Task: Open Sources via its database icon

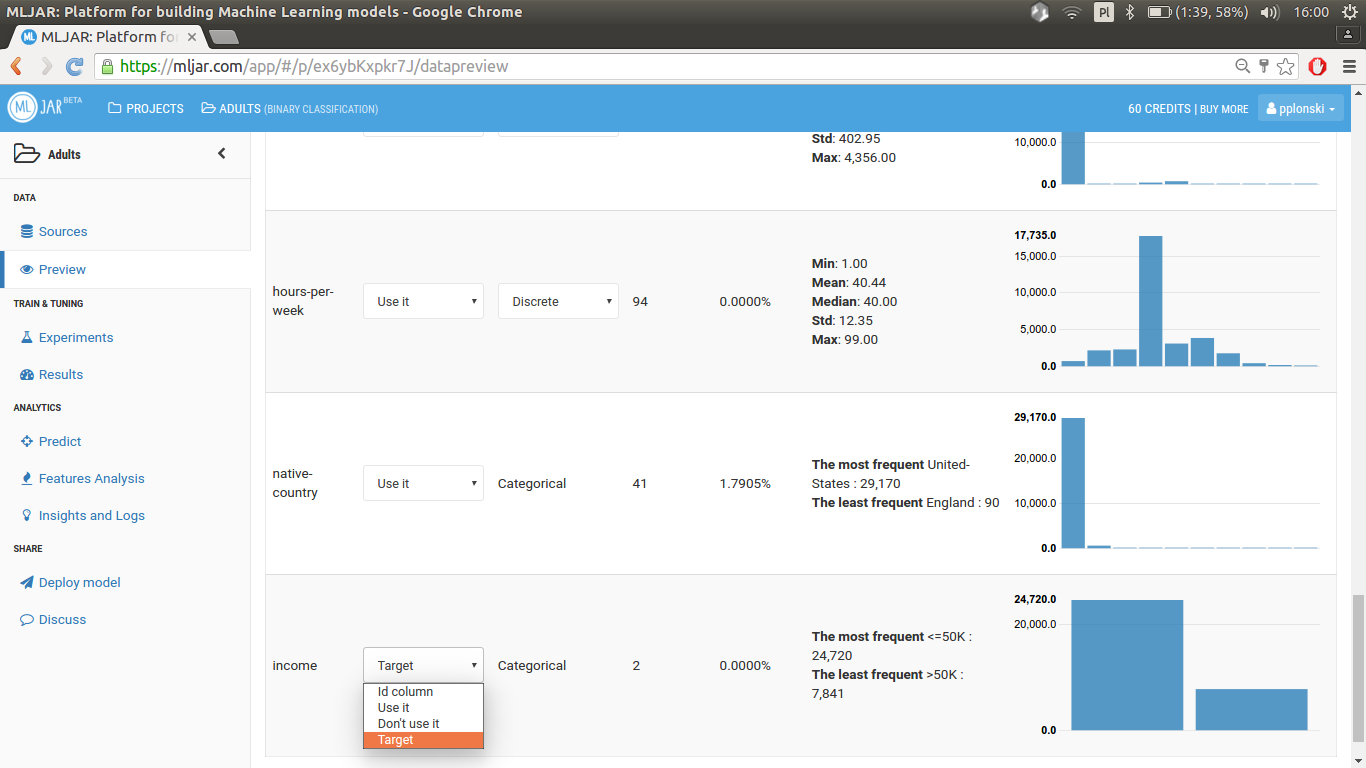Action: [x=27, y=231]
